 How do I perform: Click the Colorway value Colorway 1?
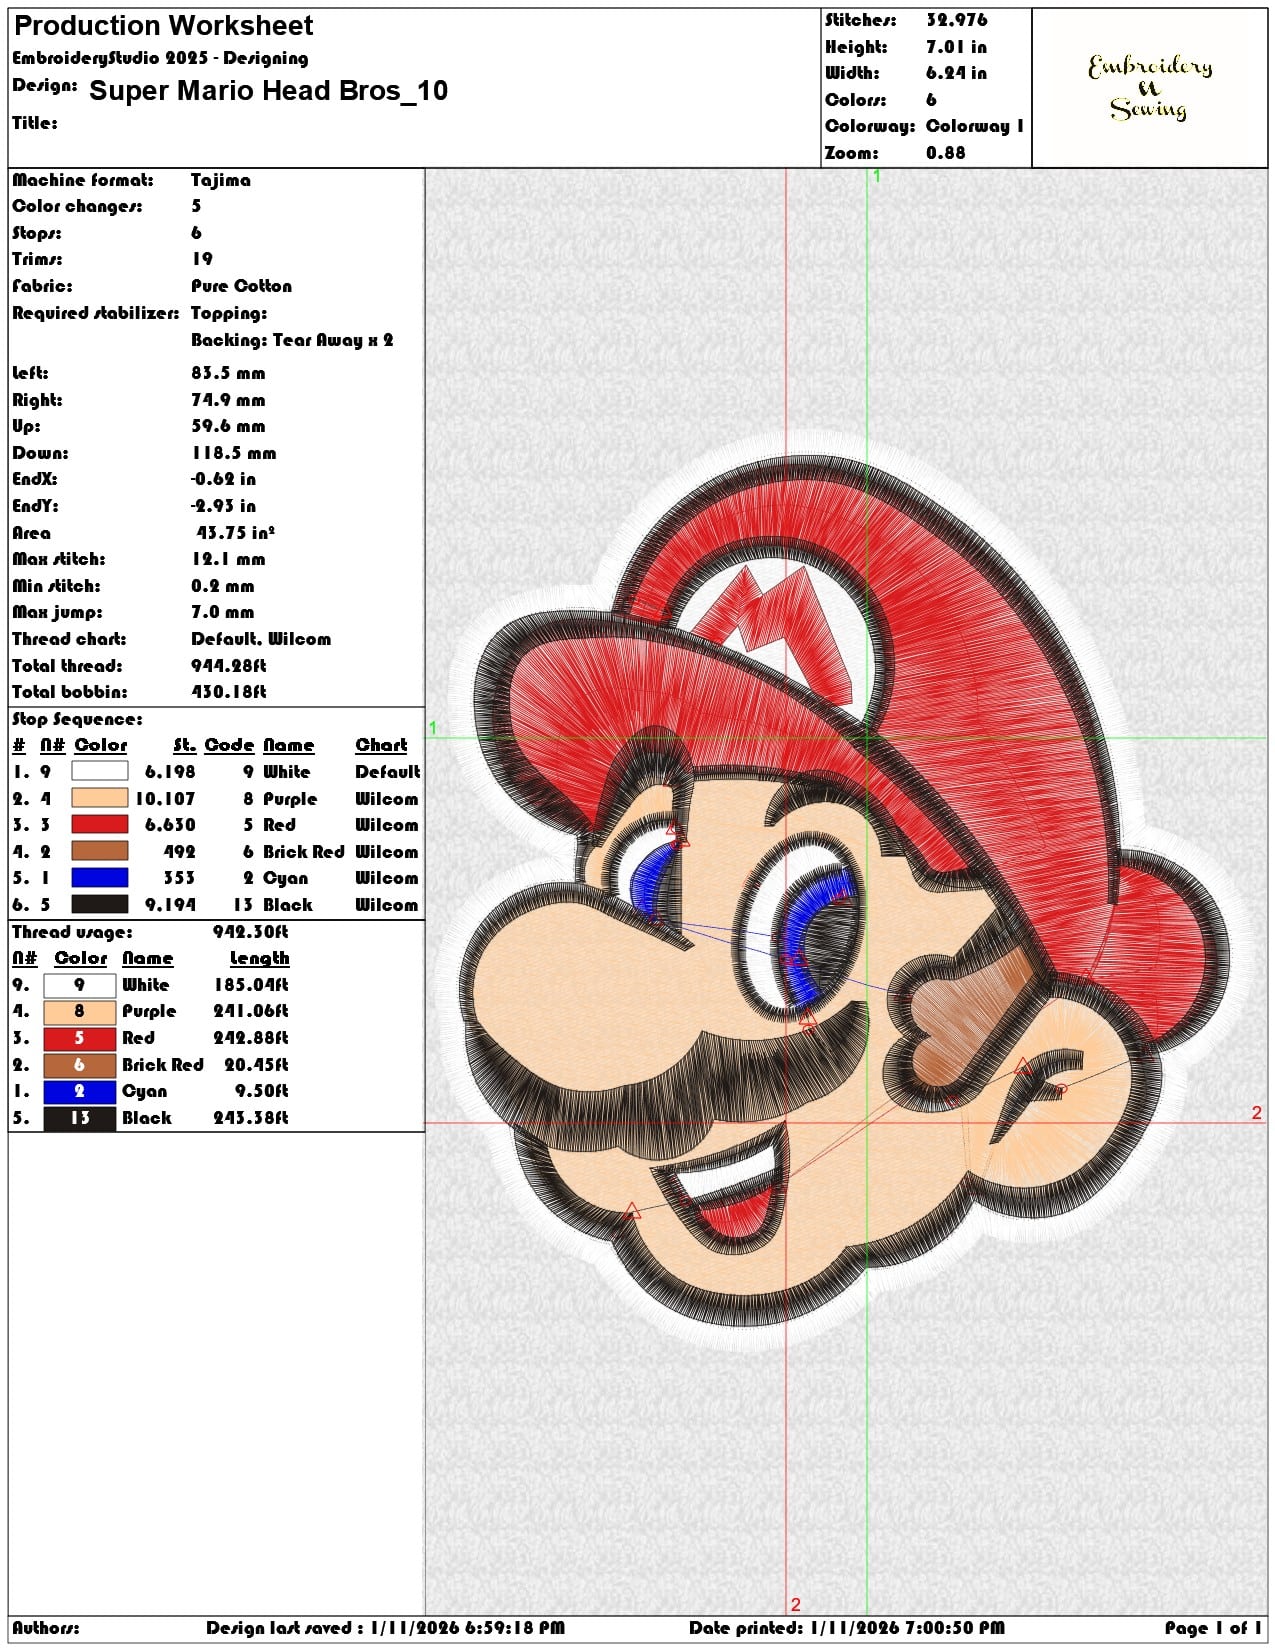point(975,126)
